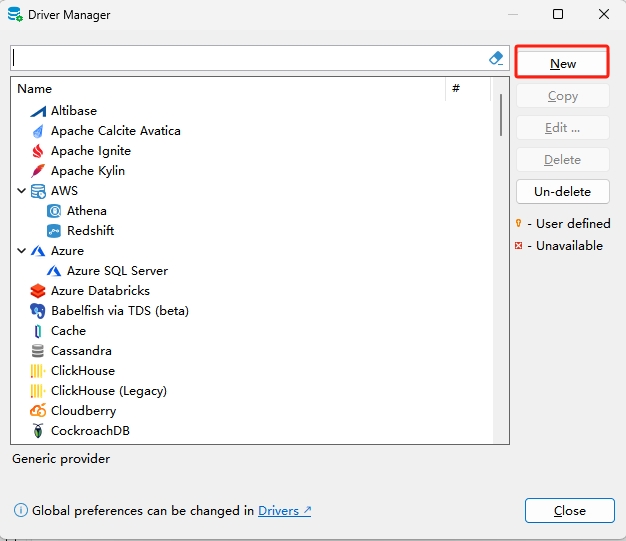Open the Drivers preferences link
Viewport: 626px width, 541px height.
point(284,511)
